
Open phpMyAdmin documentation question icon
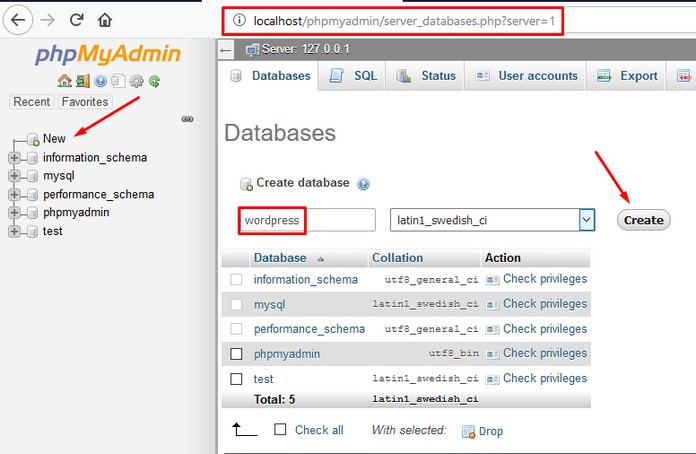pos(100,81)
